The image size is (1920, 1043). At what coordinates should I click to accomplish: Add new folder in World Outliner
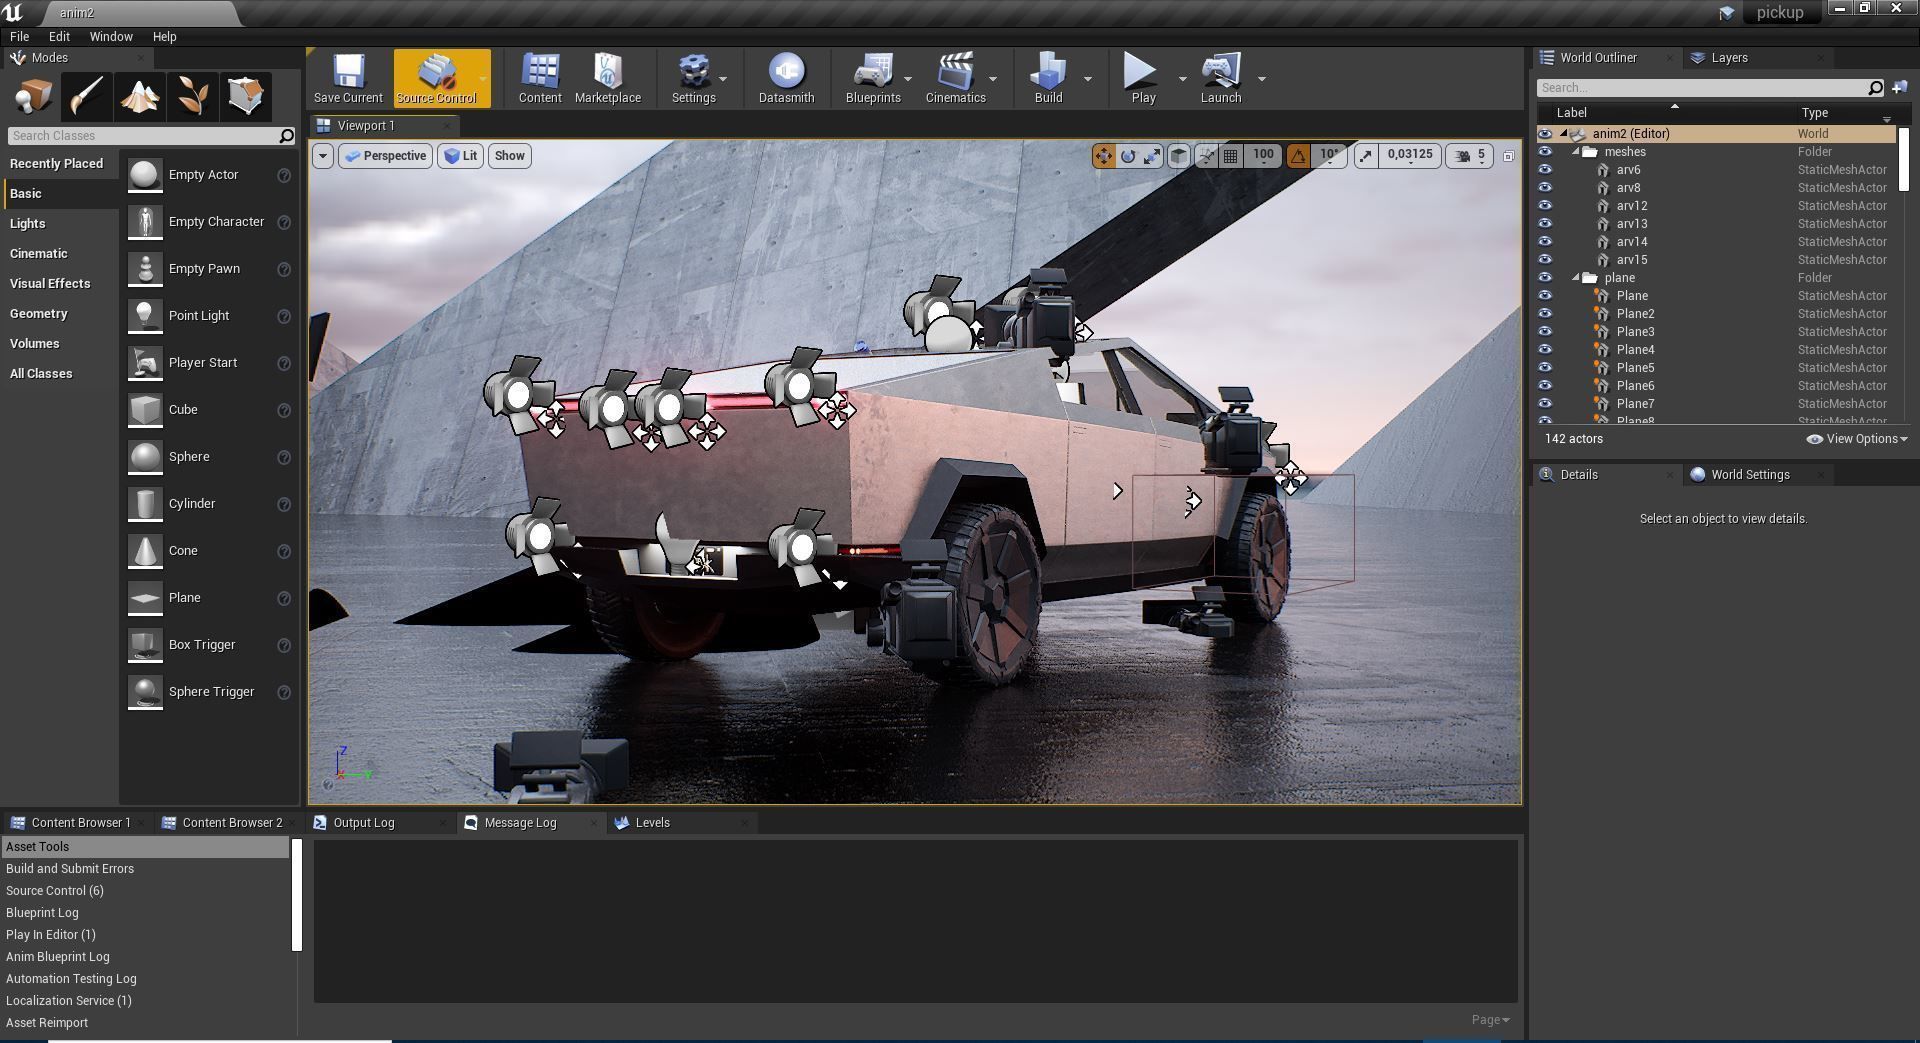coord(1899,88)
